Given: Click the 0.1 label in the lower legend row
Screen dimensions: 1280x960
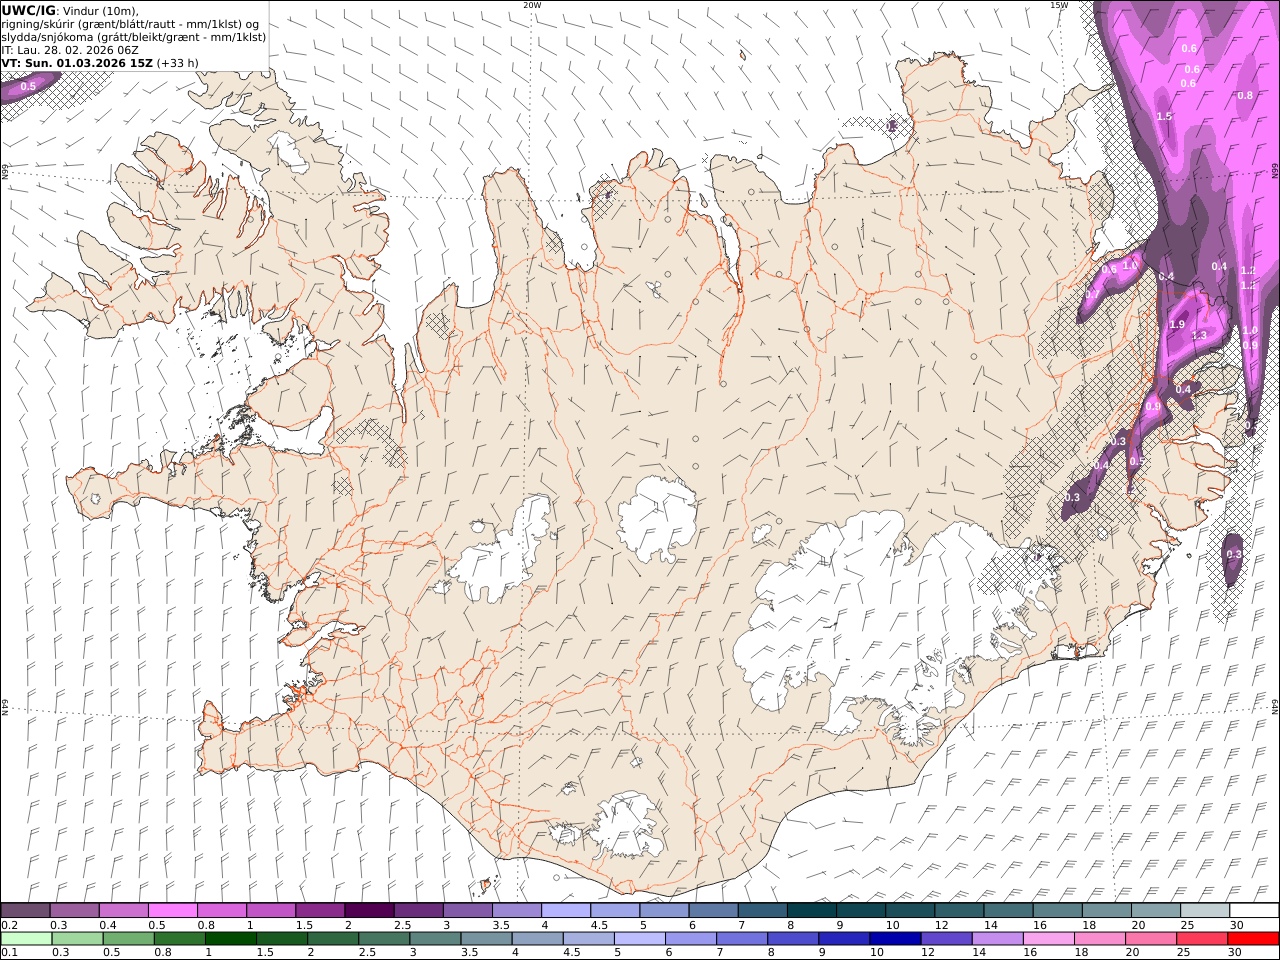Looking at the screenshot, I should click(x=8, y=953).
